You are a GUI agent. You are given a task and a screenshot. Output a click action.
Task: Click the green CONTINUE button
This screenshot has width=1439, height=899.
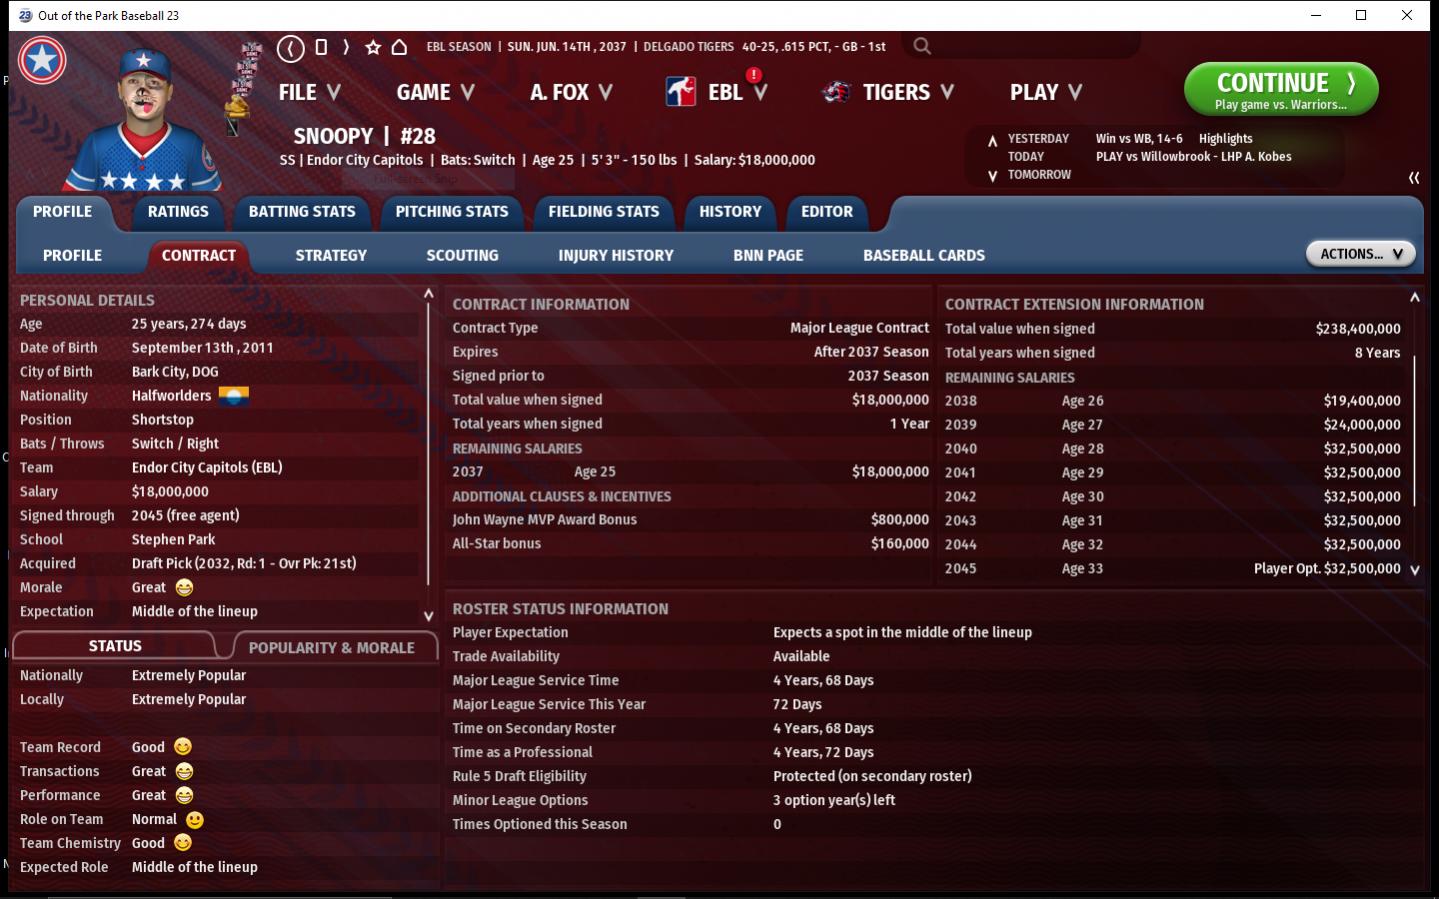1281,90
